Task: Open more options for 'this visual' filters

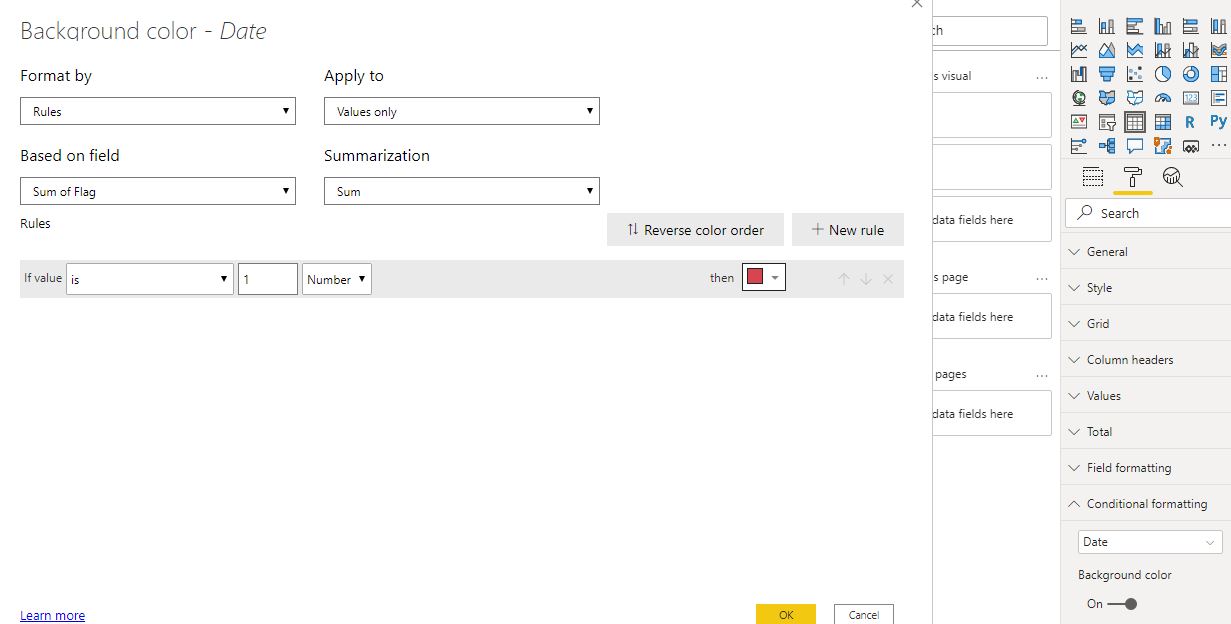Action: click(1042, 76)
